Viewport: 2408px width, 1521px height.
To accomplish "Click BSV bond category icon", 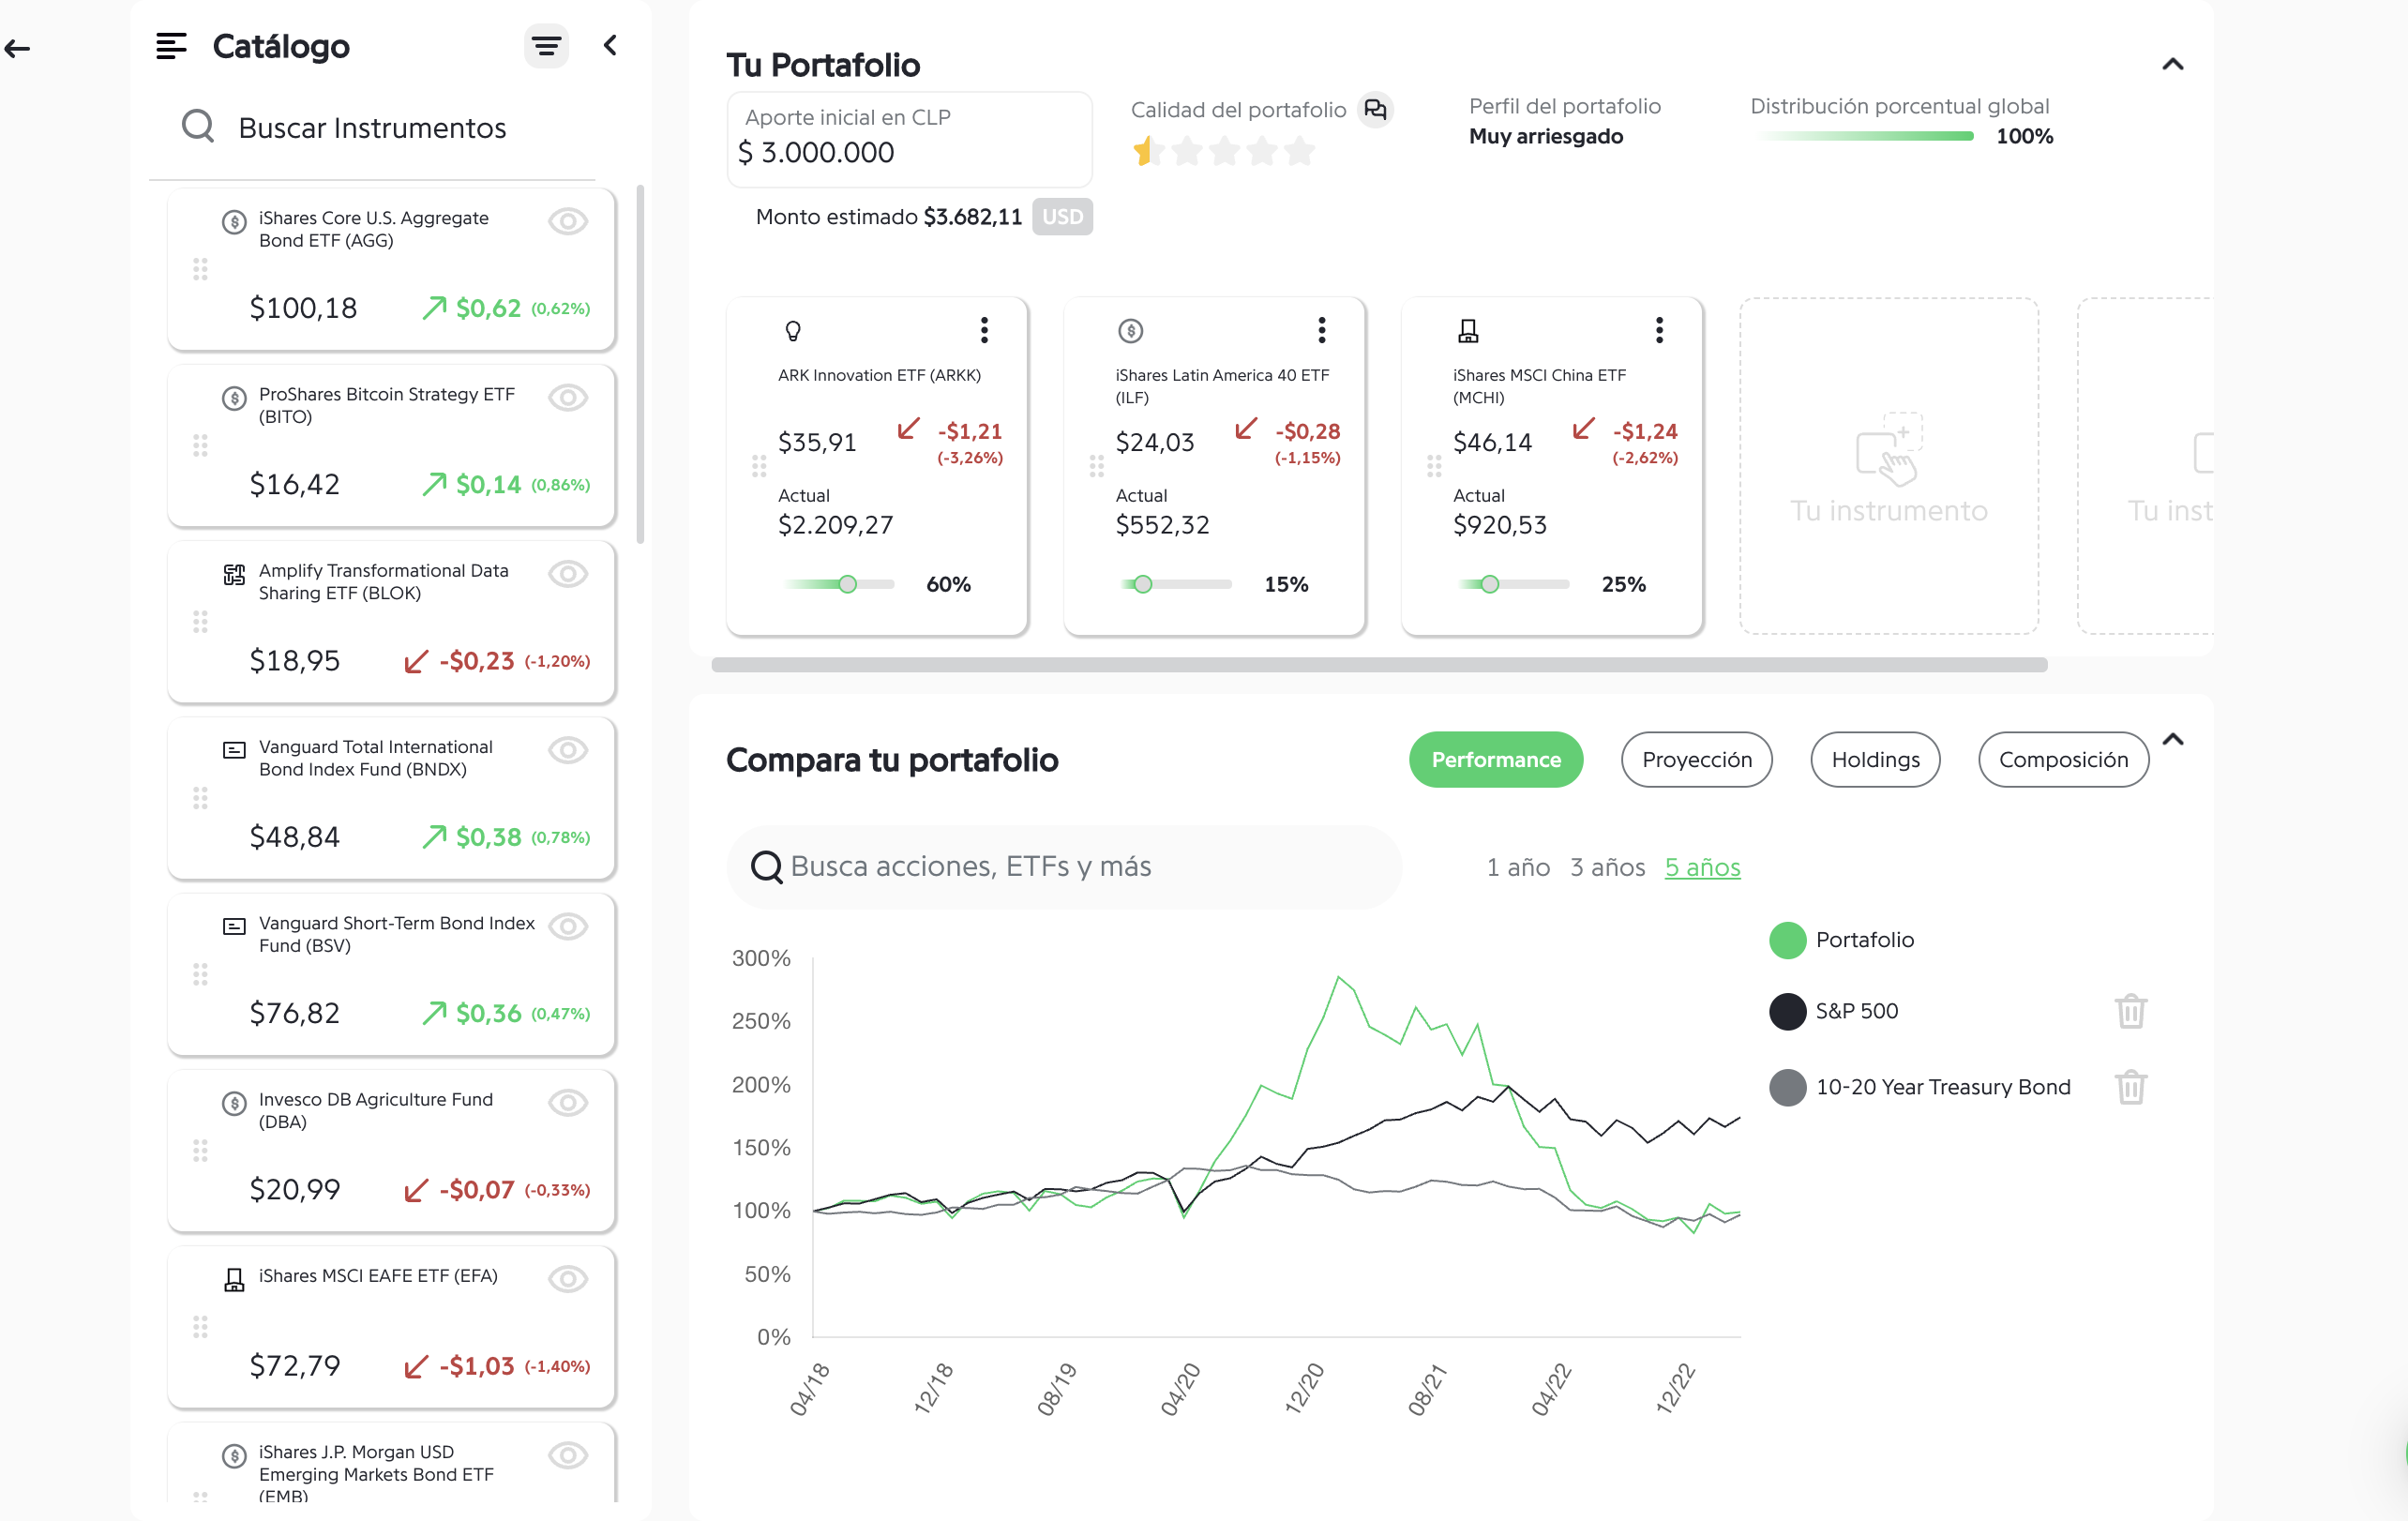I will click(234, 926).
